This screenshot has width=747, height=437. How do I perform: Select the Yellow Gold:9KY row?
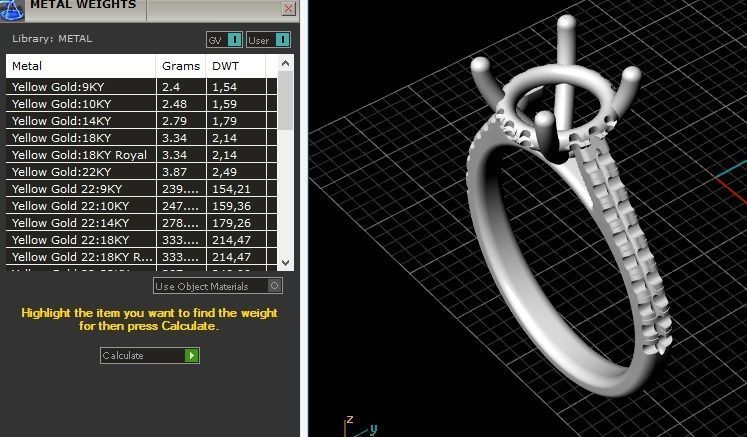pos(141,87)
